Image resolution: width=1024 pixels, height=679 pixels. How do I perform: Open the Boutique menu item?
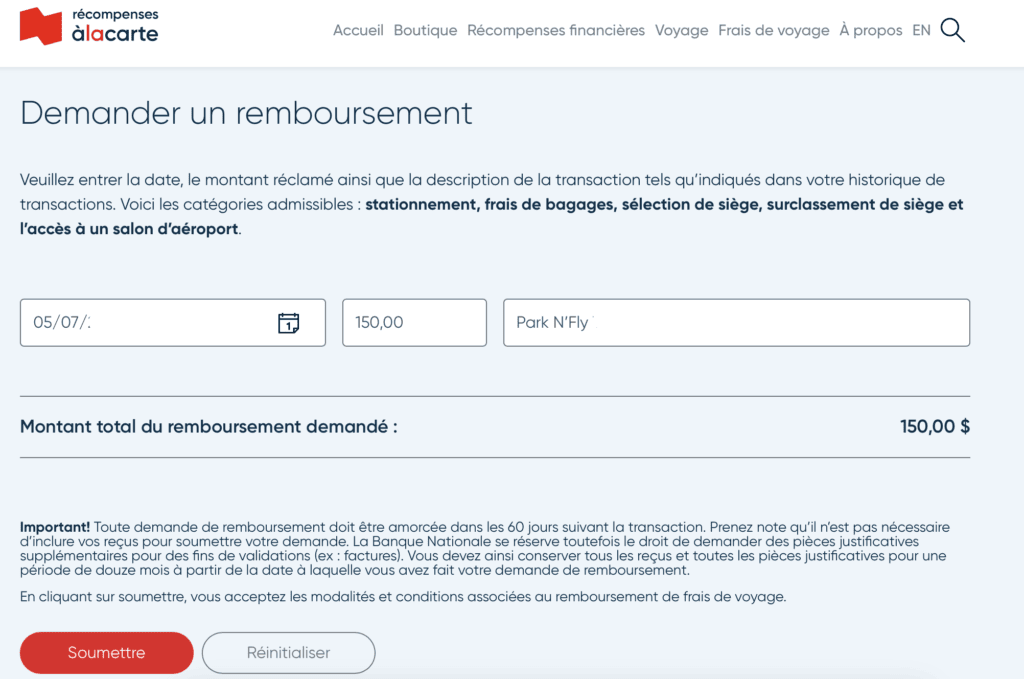click(x=425, y=31)
